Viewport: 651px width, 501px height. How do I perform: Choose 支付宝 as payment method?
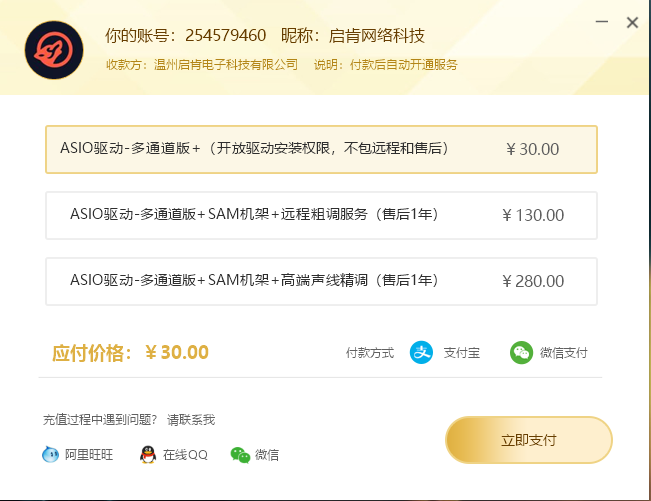tap(462, 353)
